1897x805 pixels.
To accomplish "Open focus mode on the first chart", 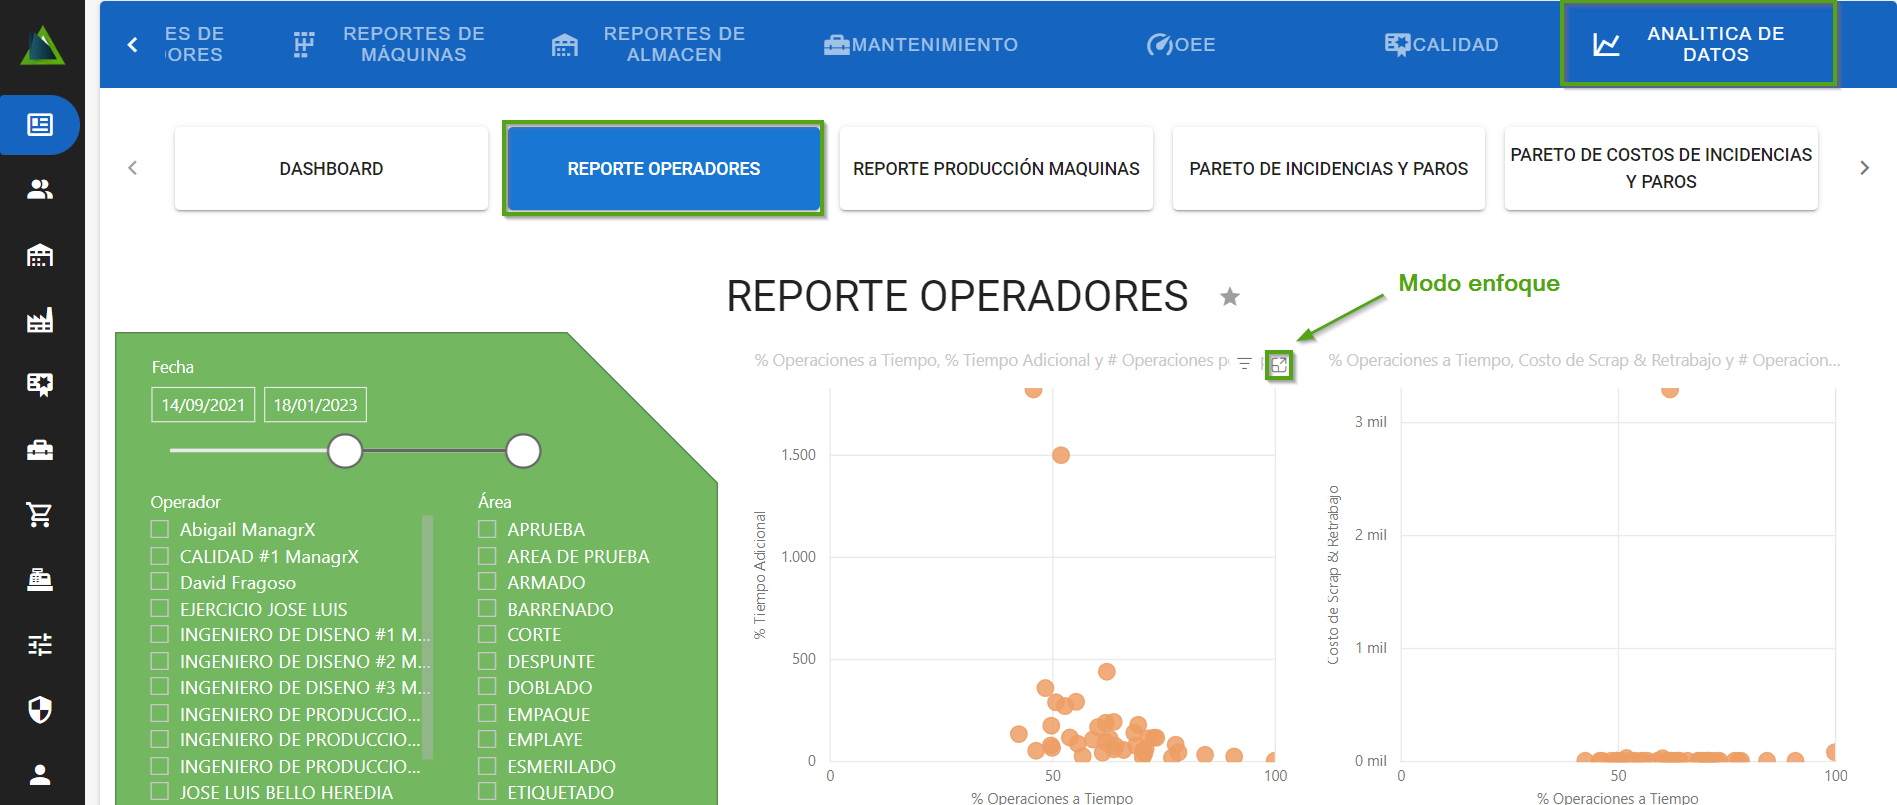I will click(1278, 365).
